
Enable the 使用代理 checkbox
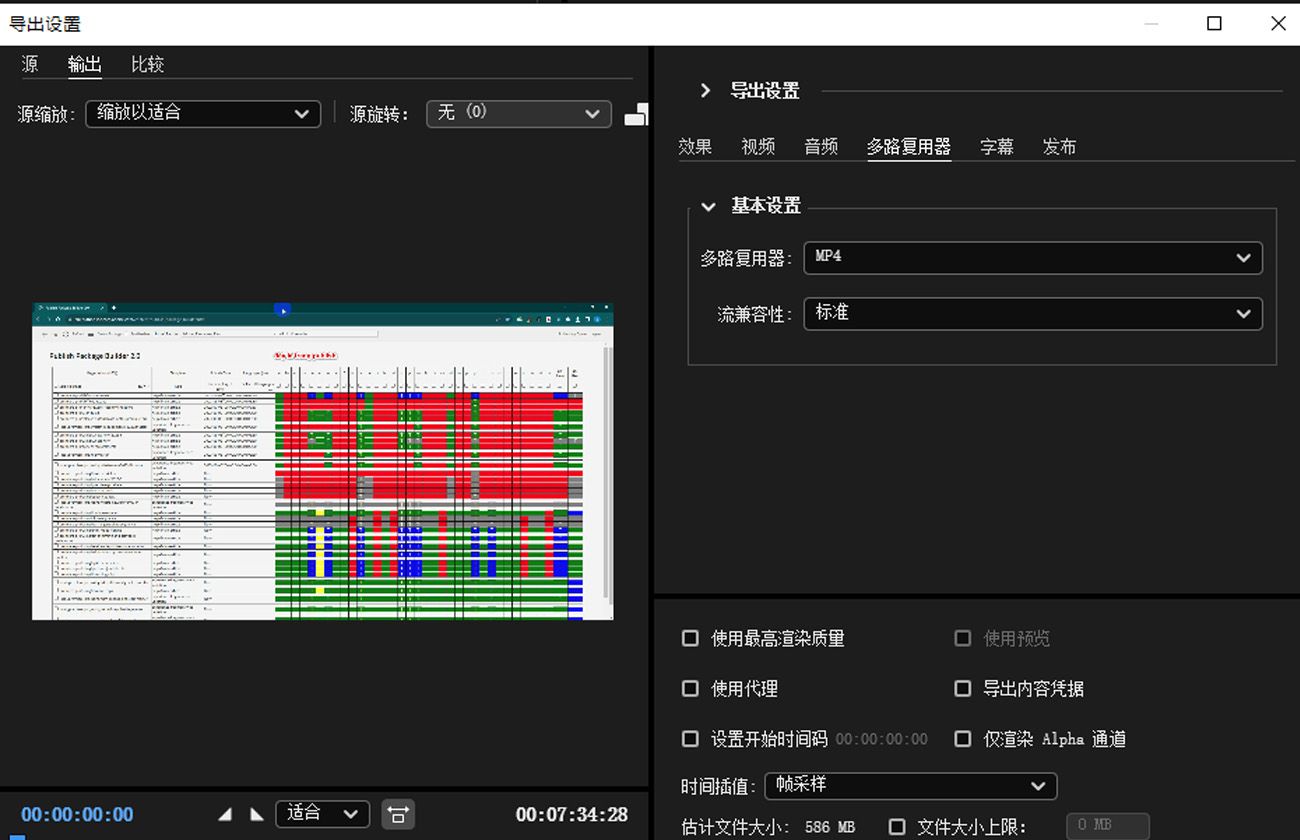[690, 688]
